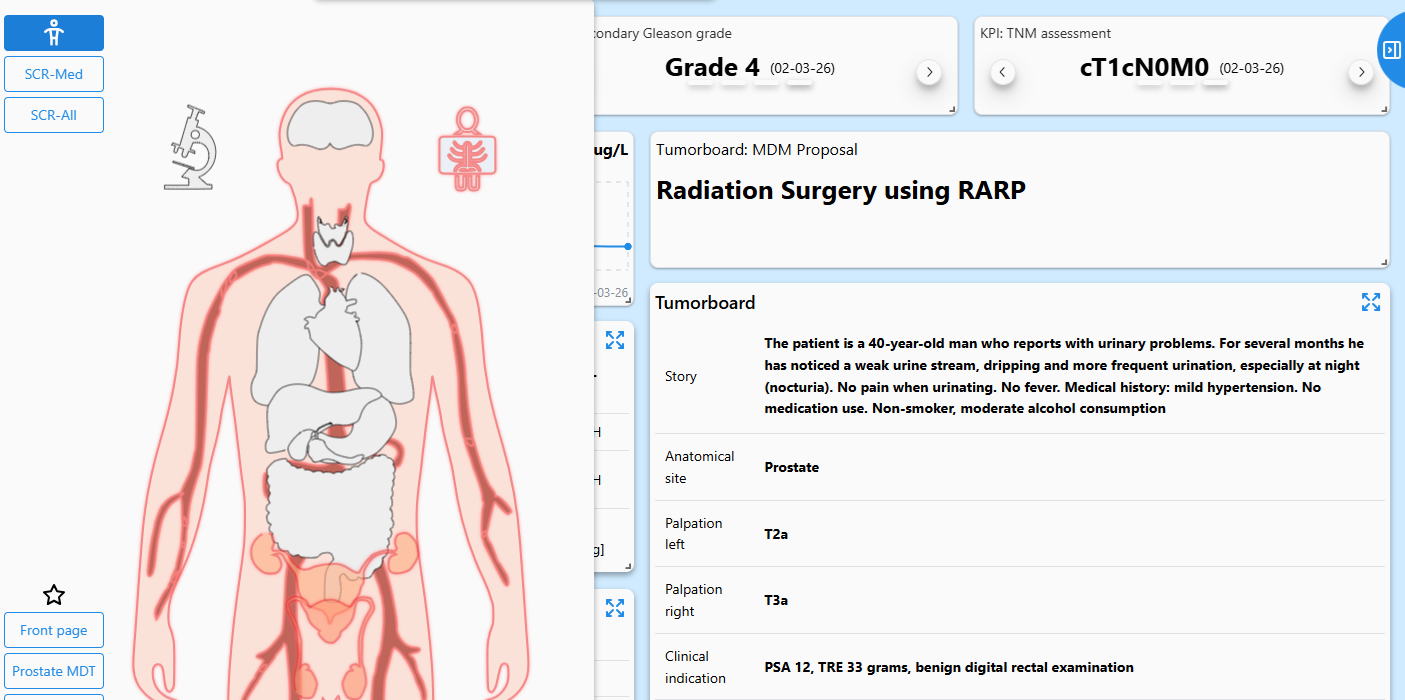Viewport: 1405px width, 700px height.
Task: Show next Secondary Gleason grade value
Action: pyautogui.click(x=929, y=72)
